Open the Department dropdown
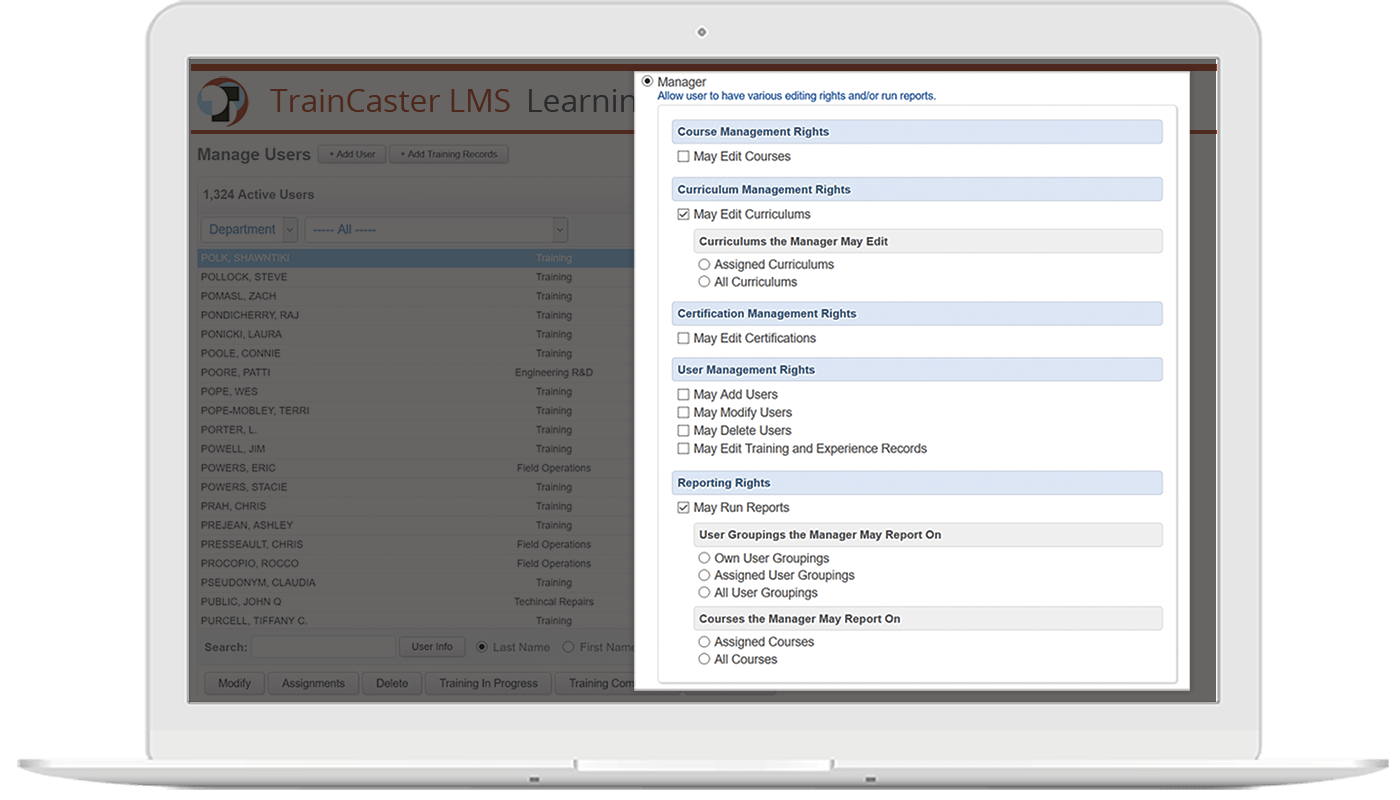The width and height of the screenshot is (1400, 800). tap(249, 230)
